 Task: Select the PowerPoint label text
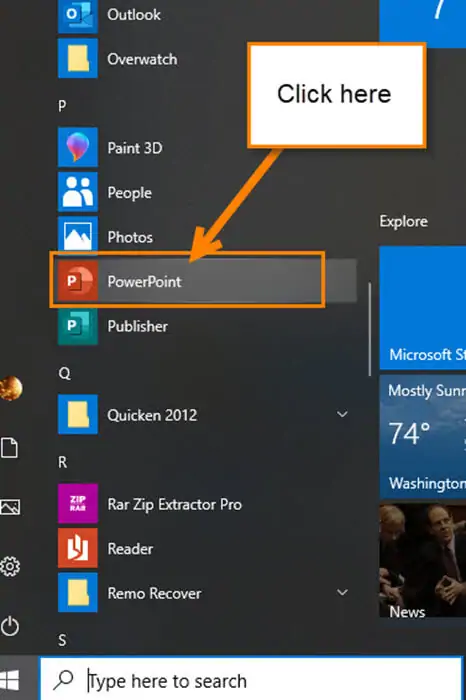144,282
